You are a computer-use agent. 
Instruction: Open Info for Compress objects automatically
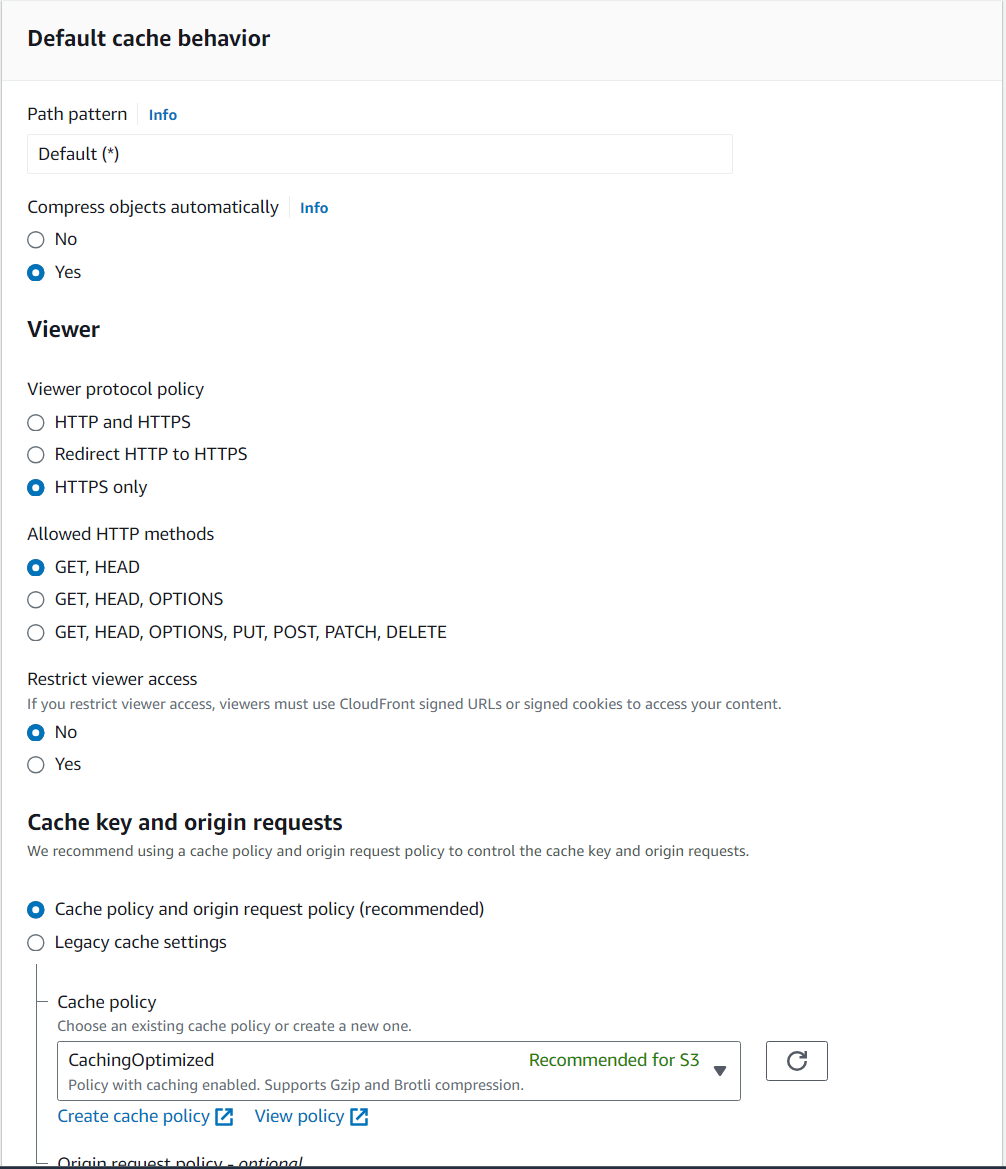(314, 208)
